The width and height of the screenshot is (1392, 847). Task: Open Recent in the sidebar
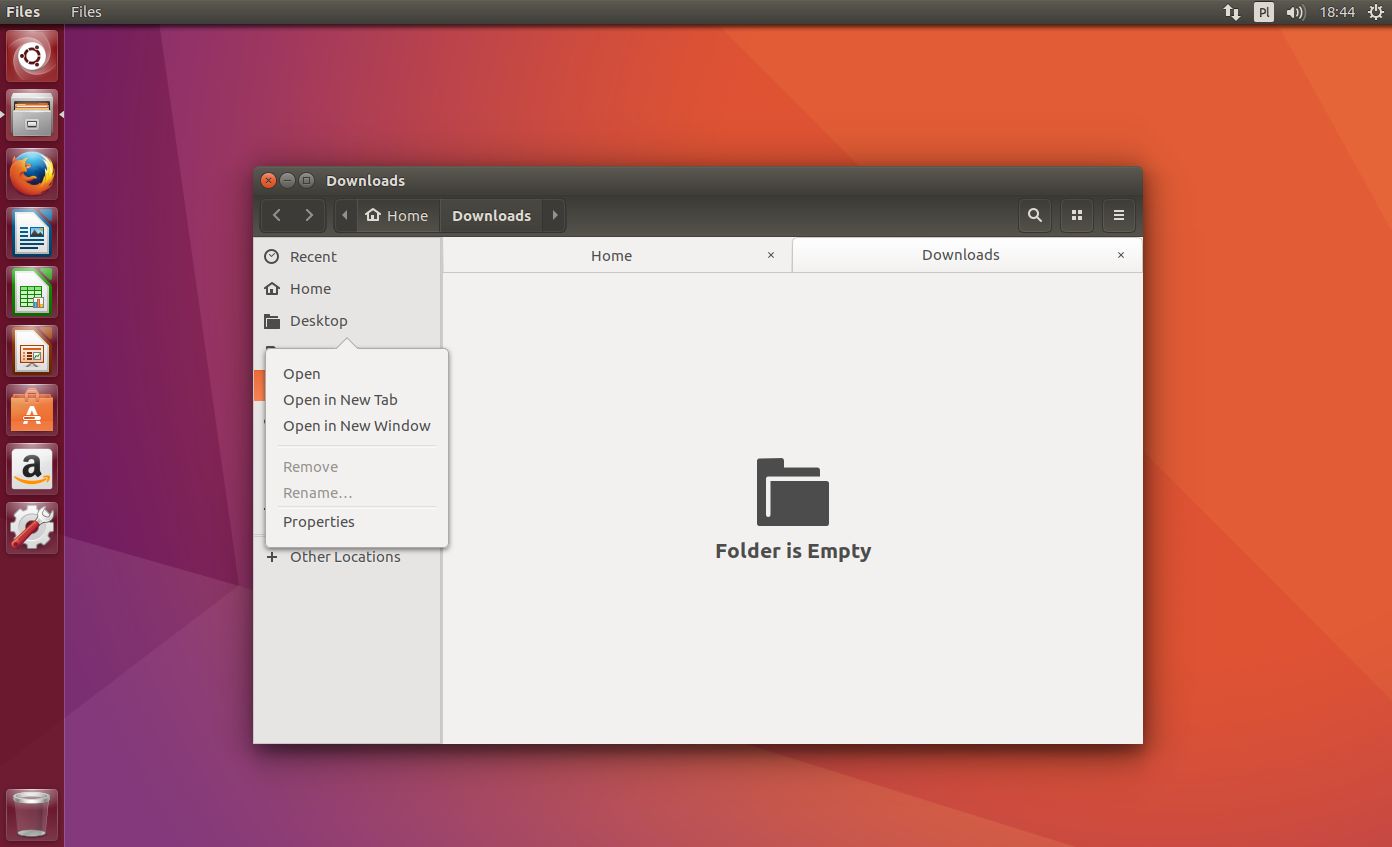tap(313, 257)
